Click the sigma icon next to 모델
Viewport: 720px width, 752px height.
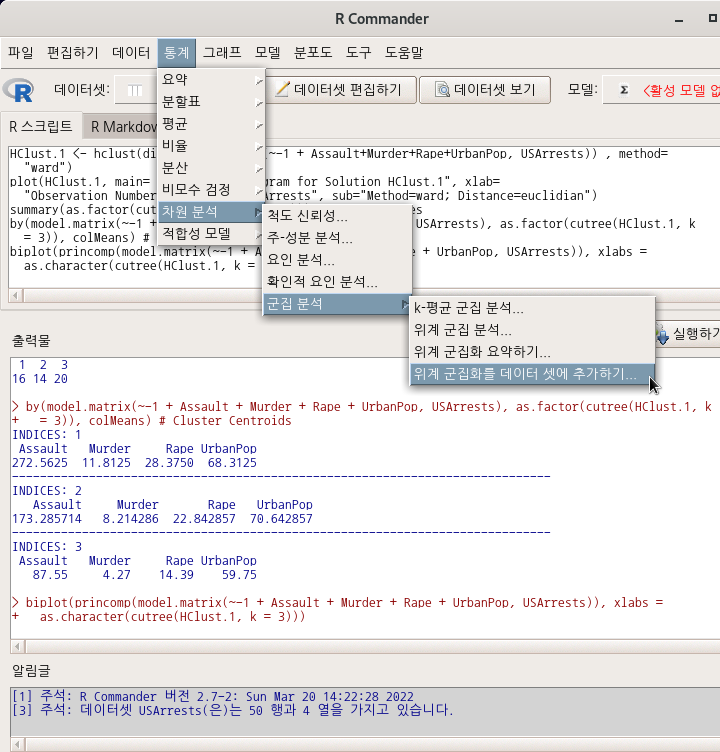tap(624, 90)
